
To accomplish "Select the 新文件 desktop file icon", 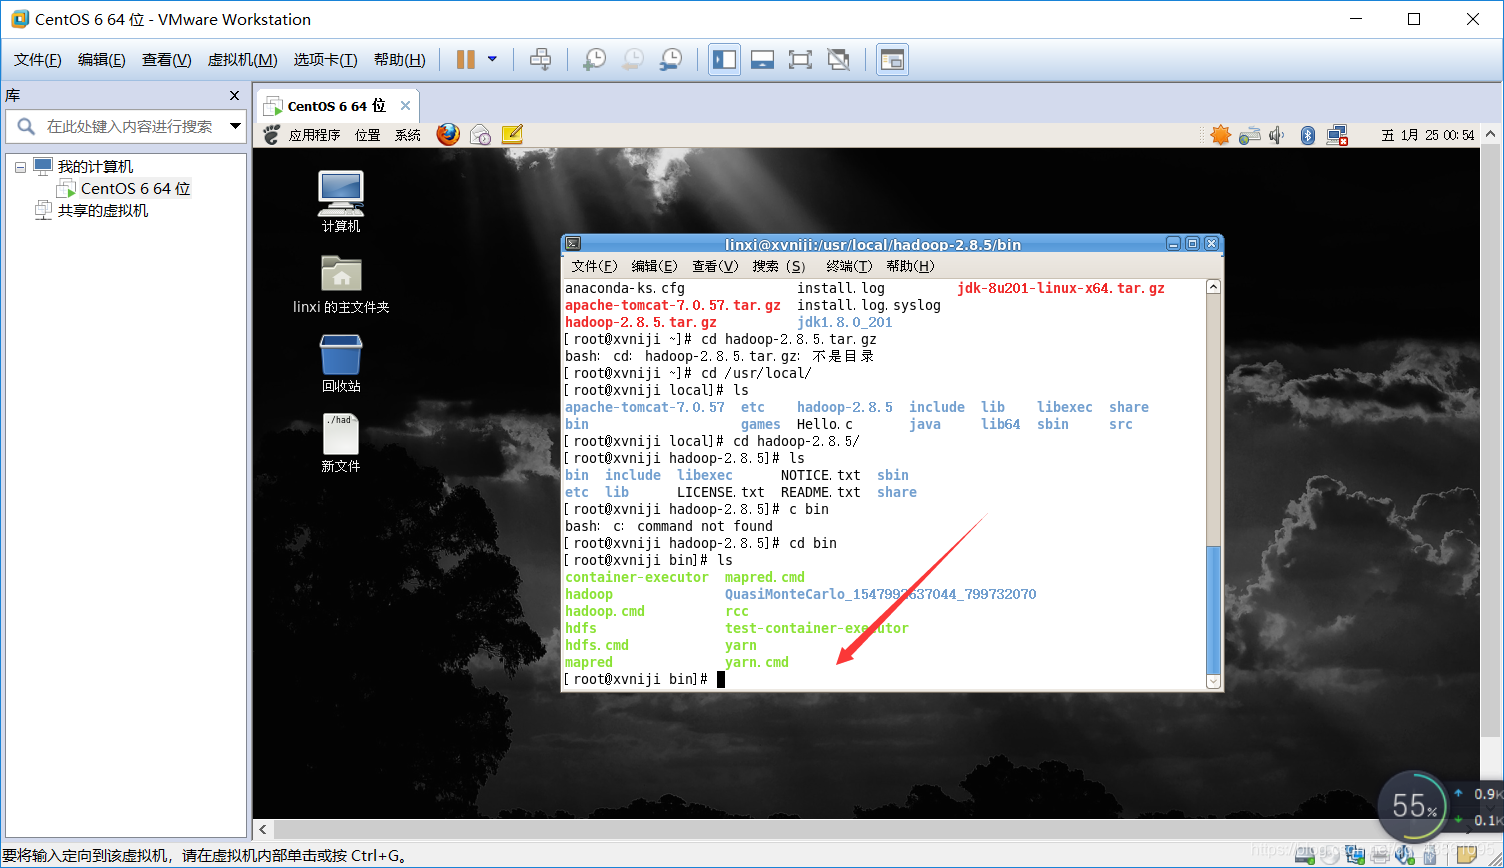I will [341, 443].
